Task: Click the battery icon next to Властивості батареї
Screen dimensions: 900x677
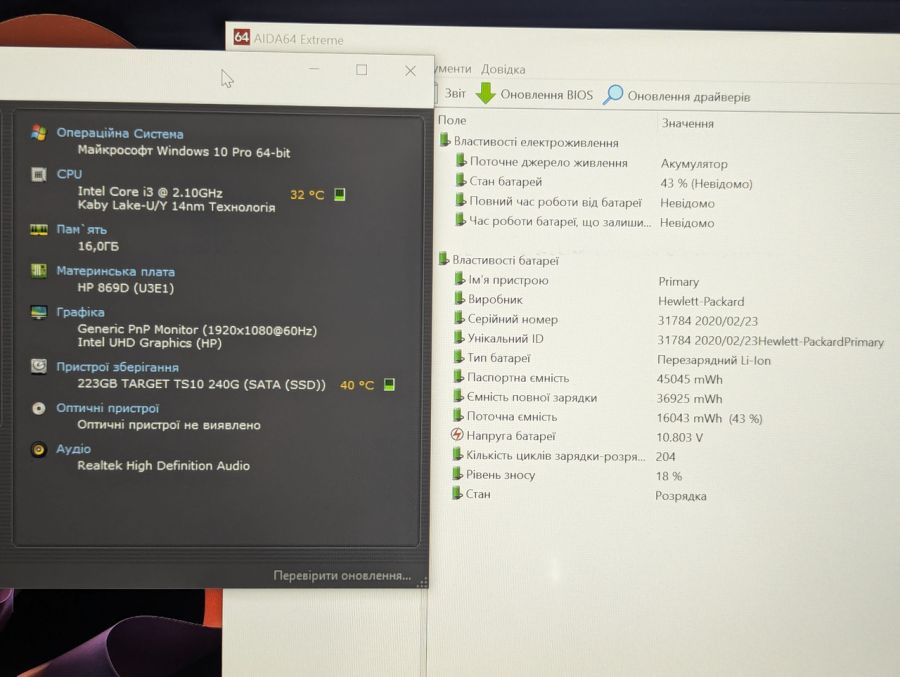Action: tap(443, 258)
